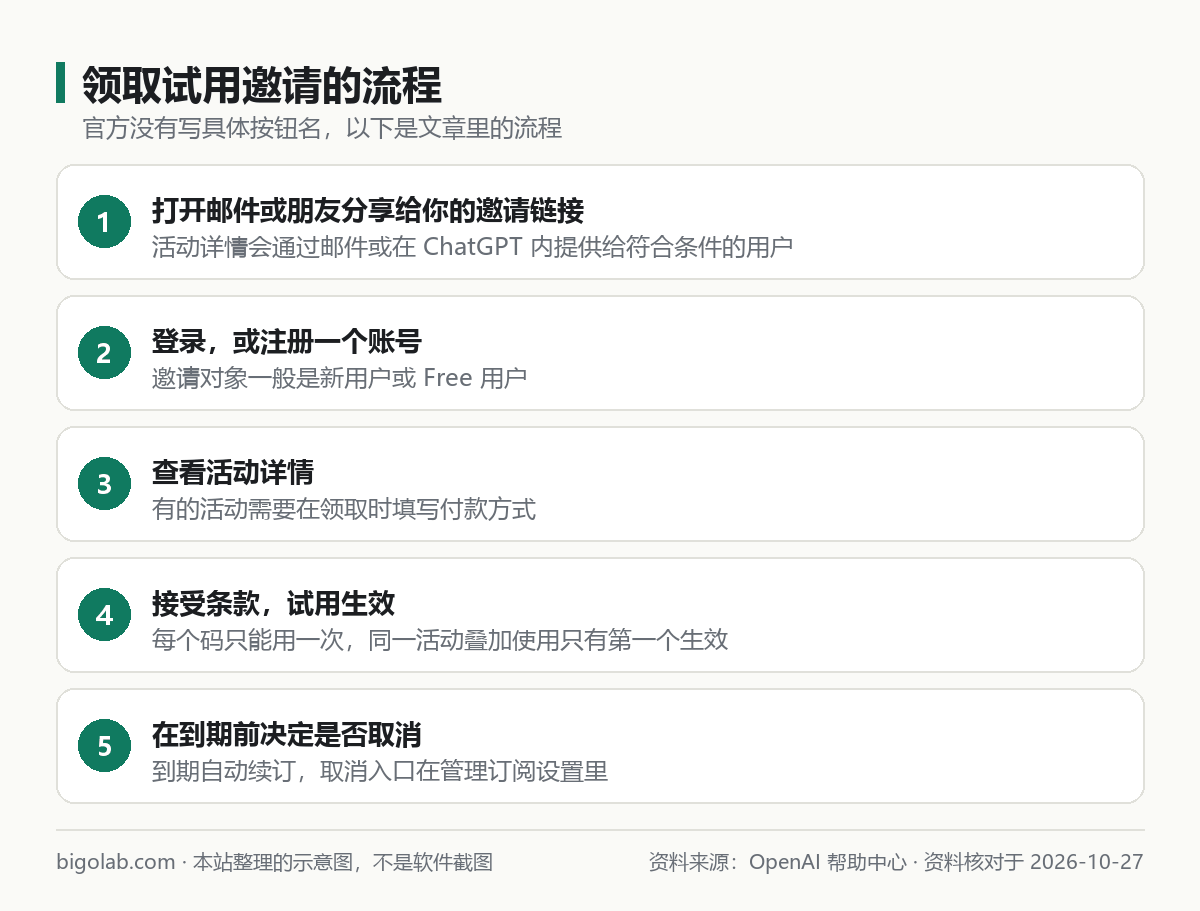Click description 到期自动续订，取消入口在管理订阅设置里

[380, 770]
